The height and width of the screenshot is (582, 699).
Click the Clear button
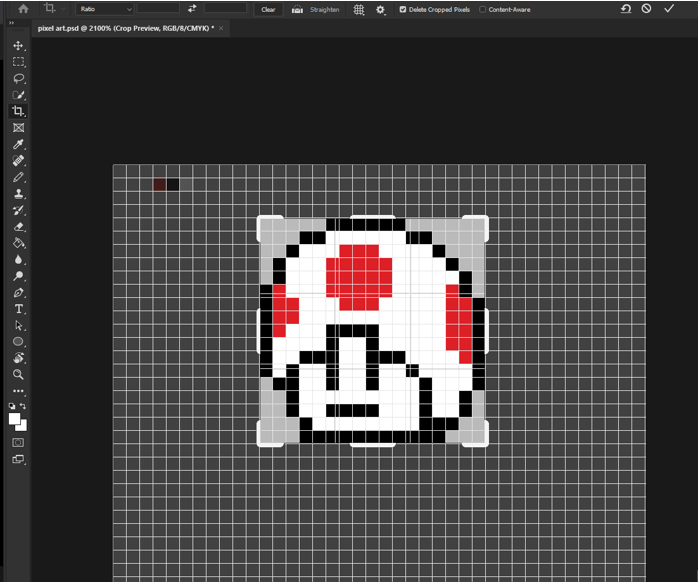[x=268, y=9]
